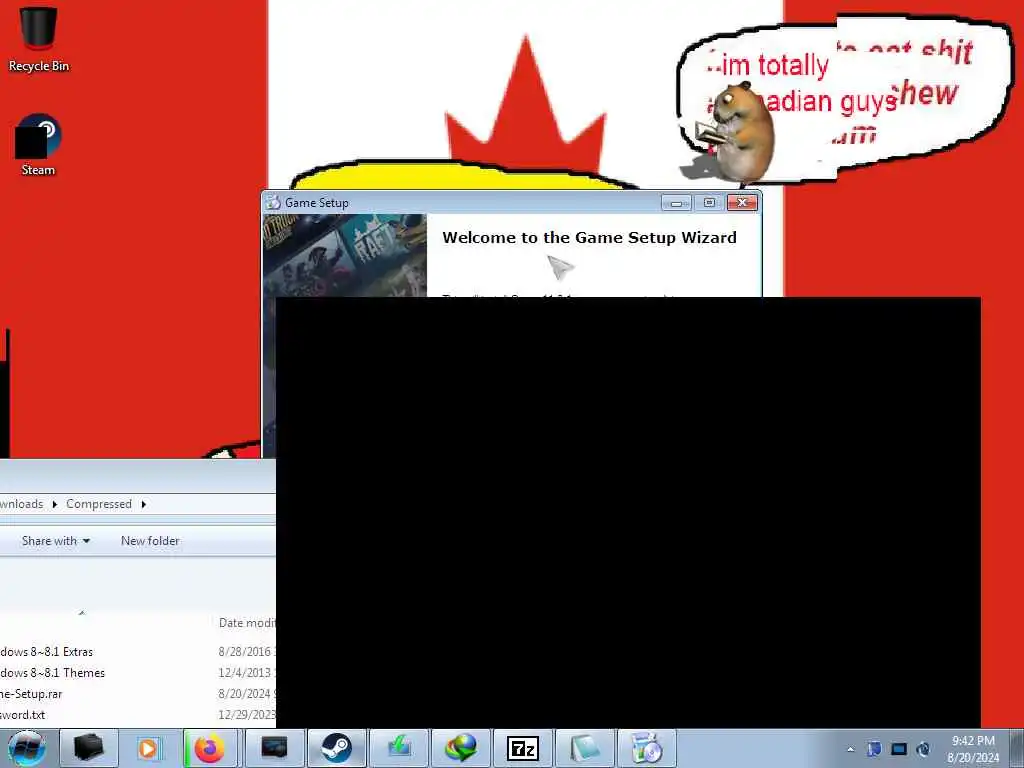Click the 8/20/2024 date cell in Explorer
Image resolution: width=1024 pixels, height=768 pixels.
tap(246, 694)
